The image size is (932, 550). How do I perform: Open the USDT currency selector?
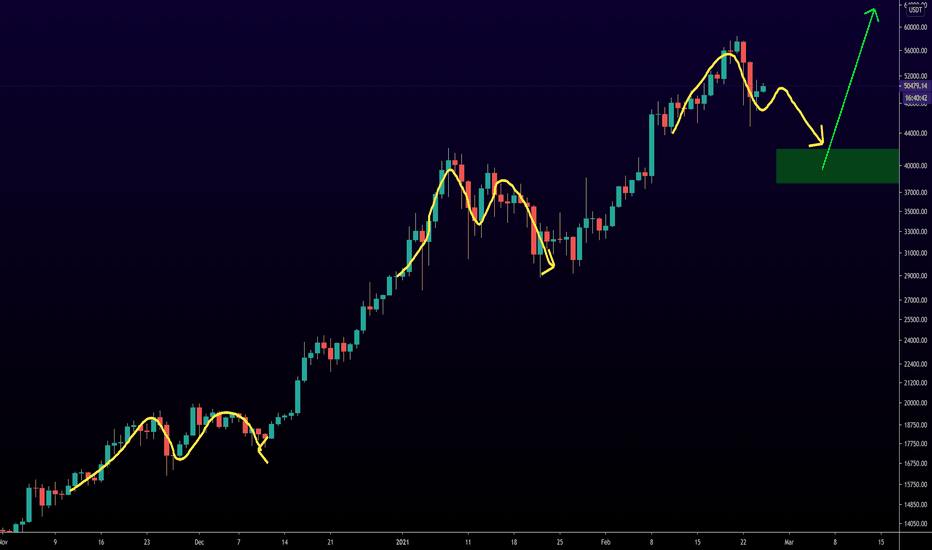tap(915, 10)
